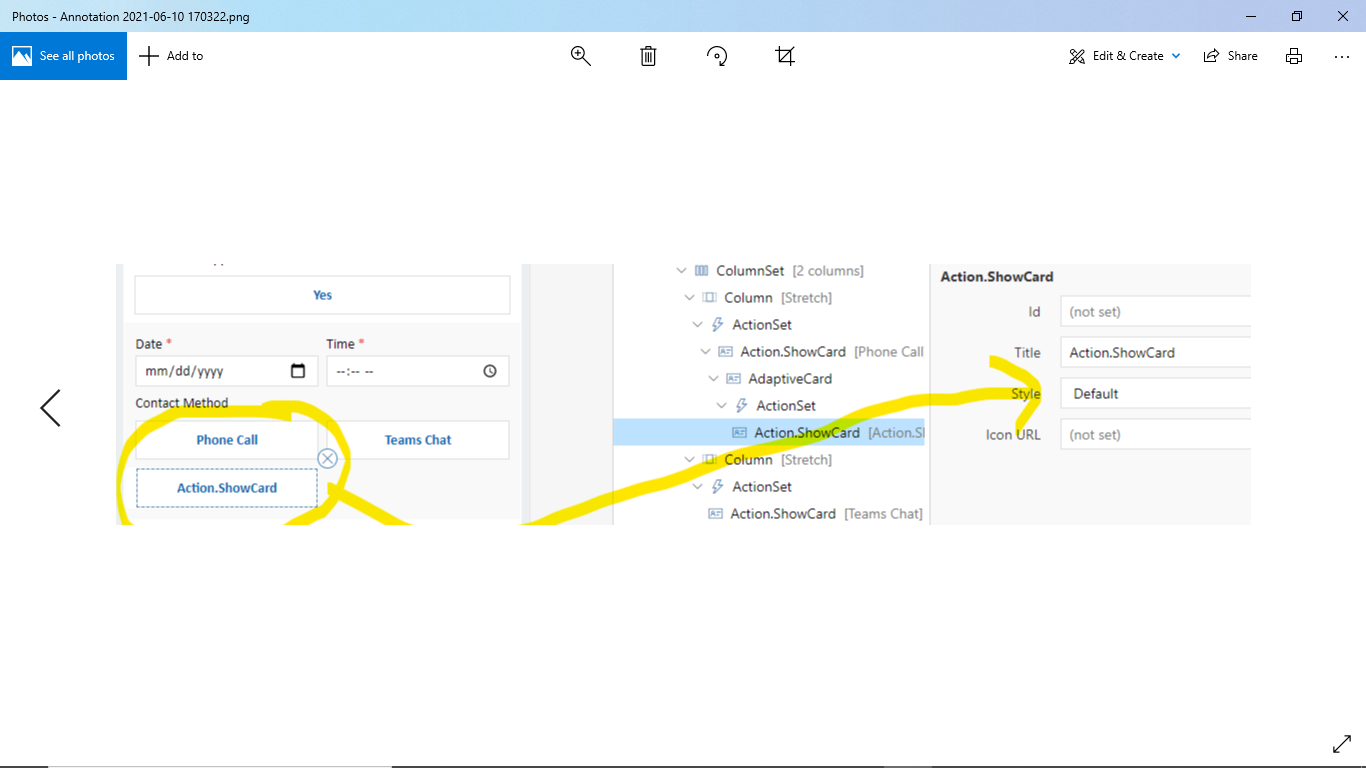1366x768 pixels.
Task: Print the image using the printer icon
Action: tap(1294, 56)
